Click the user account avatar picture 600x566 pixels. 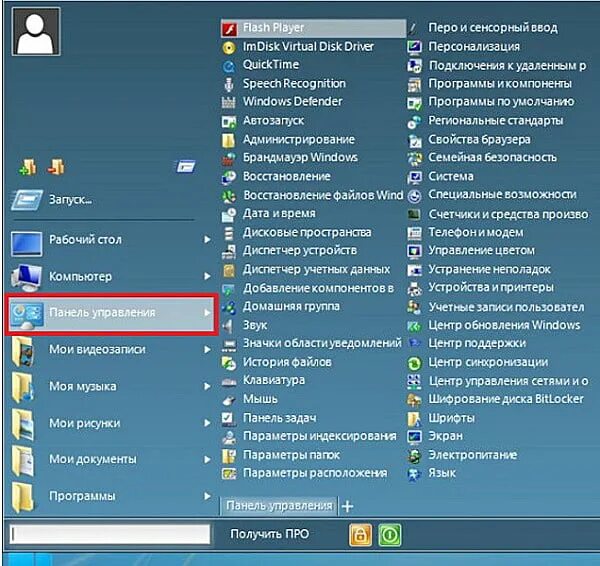click(x=36, y=32)
